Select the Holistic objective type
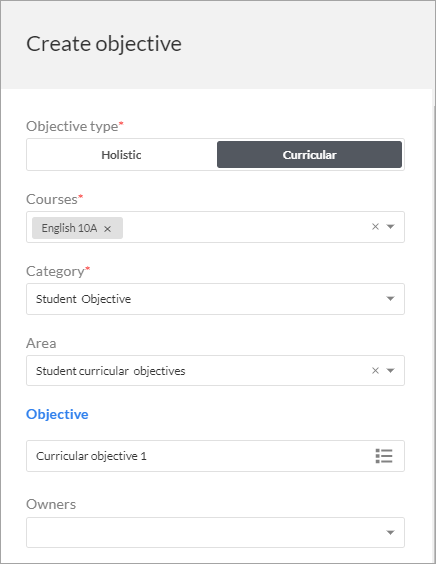Image resolution: width=436 pixels, height=564 pixels. (121, 155)
